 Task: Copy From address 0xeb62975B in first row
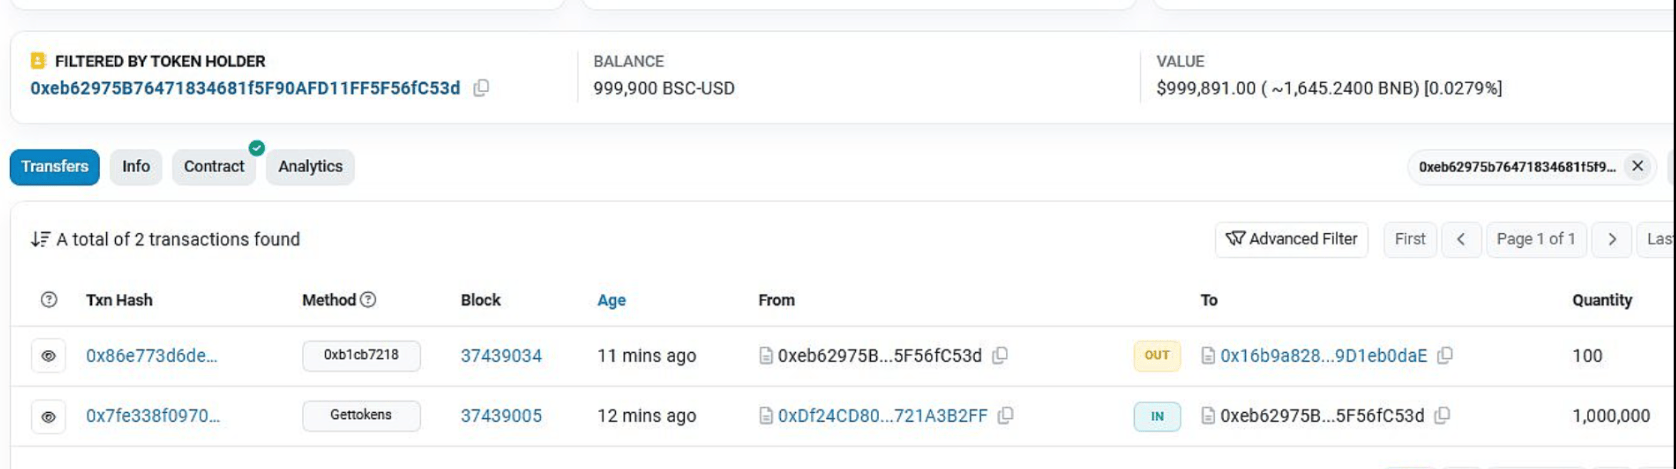(999, 356)
